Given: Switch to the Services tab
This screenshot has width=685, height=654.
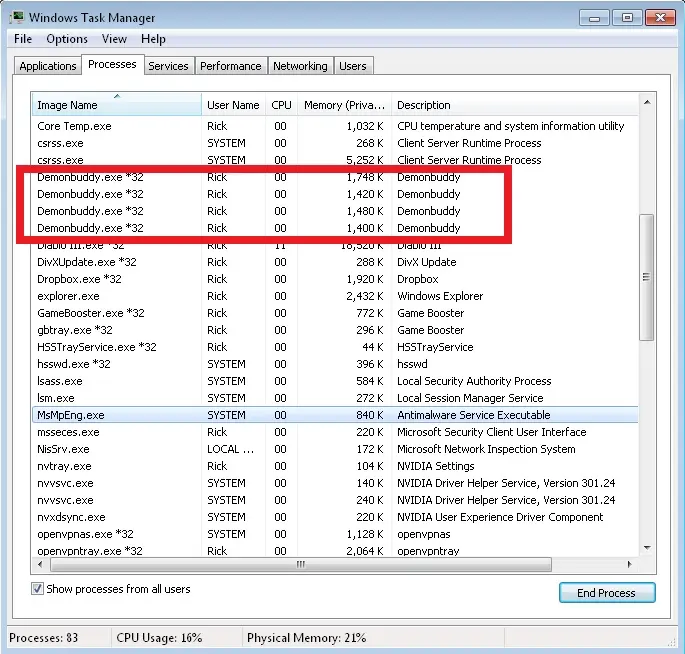Looking at the screenshot, I should click(x=168, y=66).
